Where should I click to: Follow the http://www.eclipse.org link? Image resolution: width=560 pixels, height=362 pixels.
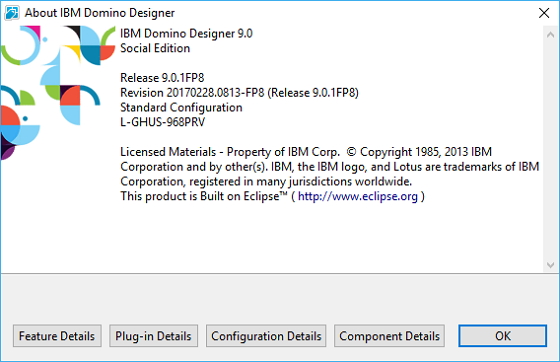(x=358, y=196)
